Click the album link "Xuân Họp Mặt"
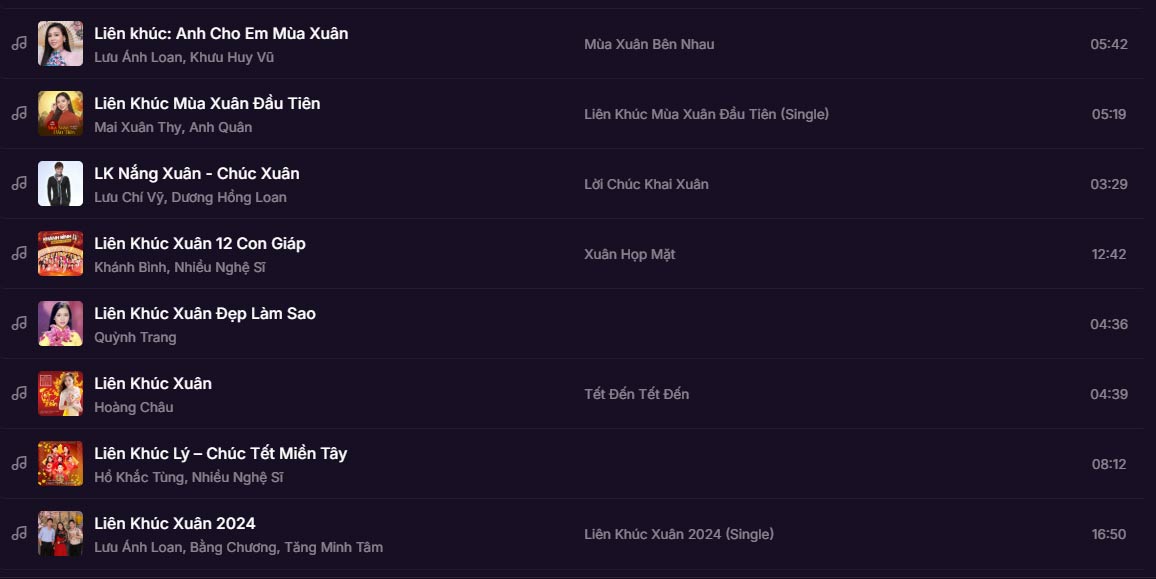Viewport: 1156px width, 579px height. tap(629, 254)
